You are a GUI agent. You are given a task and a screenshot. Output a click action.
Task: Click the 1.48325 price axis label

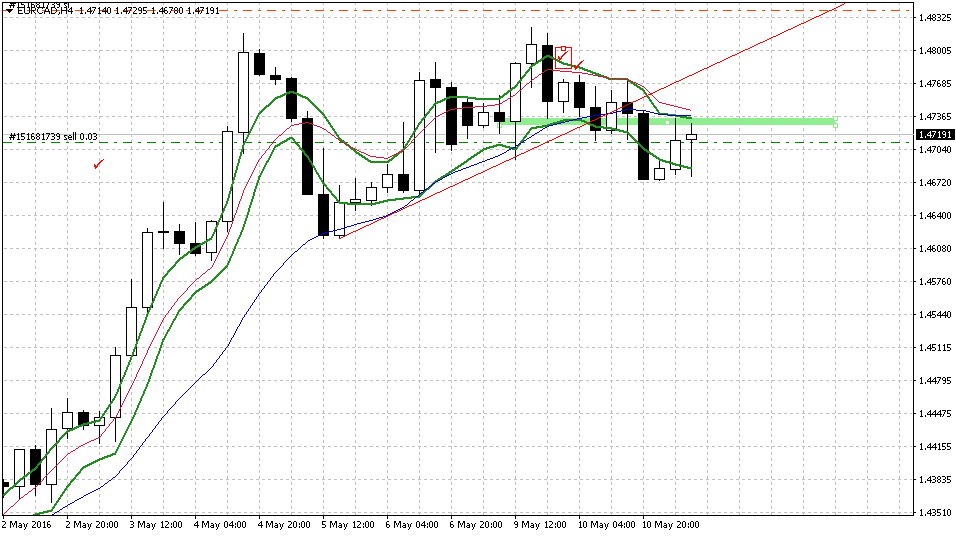coord(934,18)
